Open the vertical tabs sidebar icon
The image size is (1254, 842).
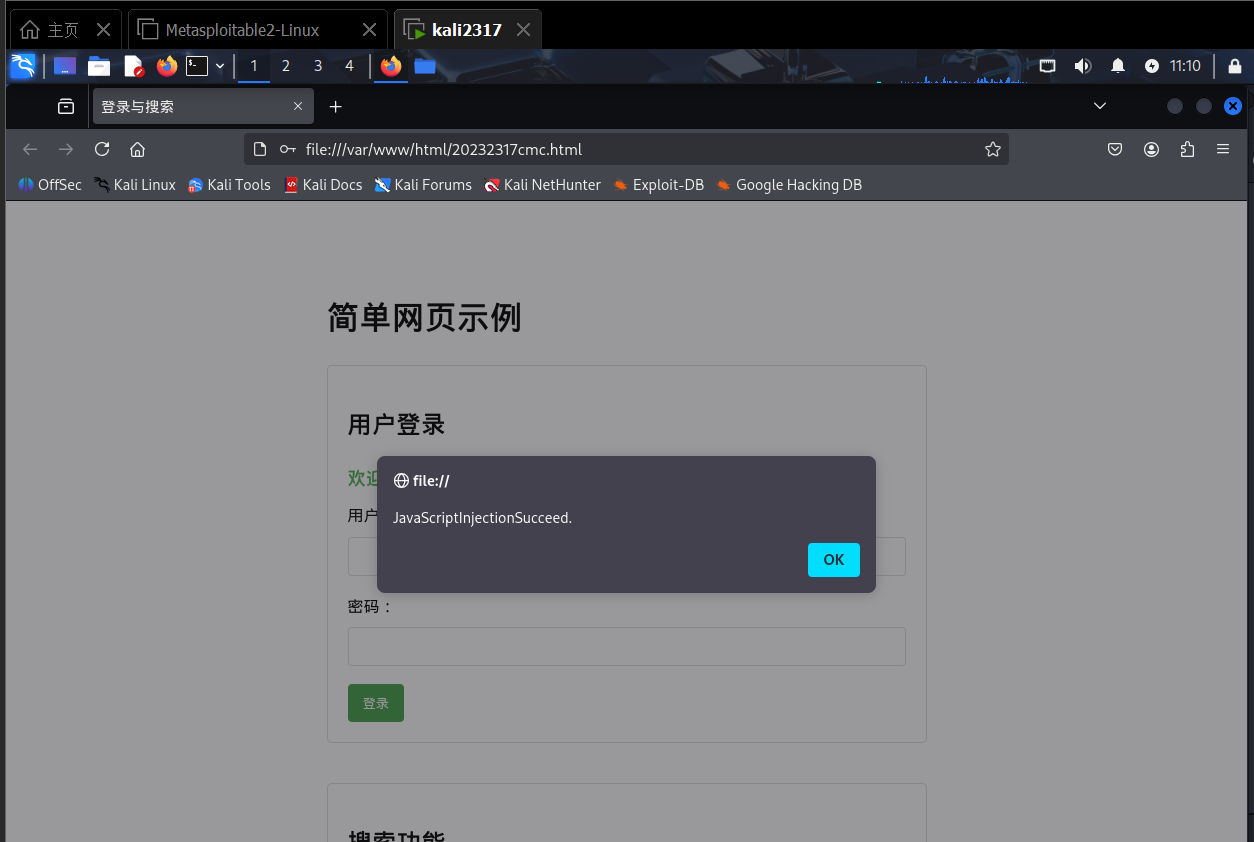click(x=65, y=106)
